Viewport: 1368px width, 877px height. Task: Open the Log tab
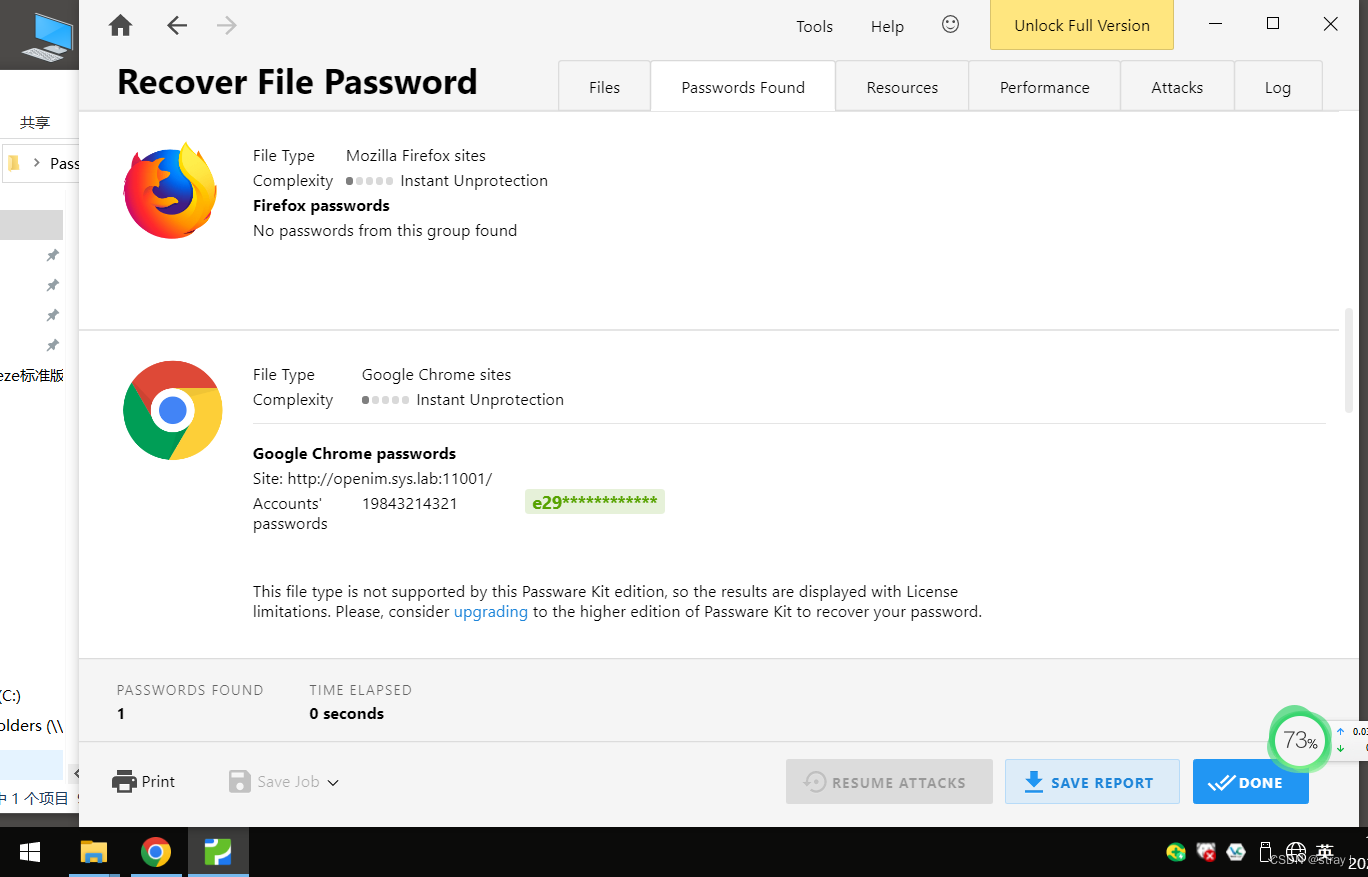tap(1278, 87)
